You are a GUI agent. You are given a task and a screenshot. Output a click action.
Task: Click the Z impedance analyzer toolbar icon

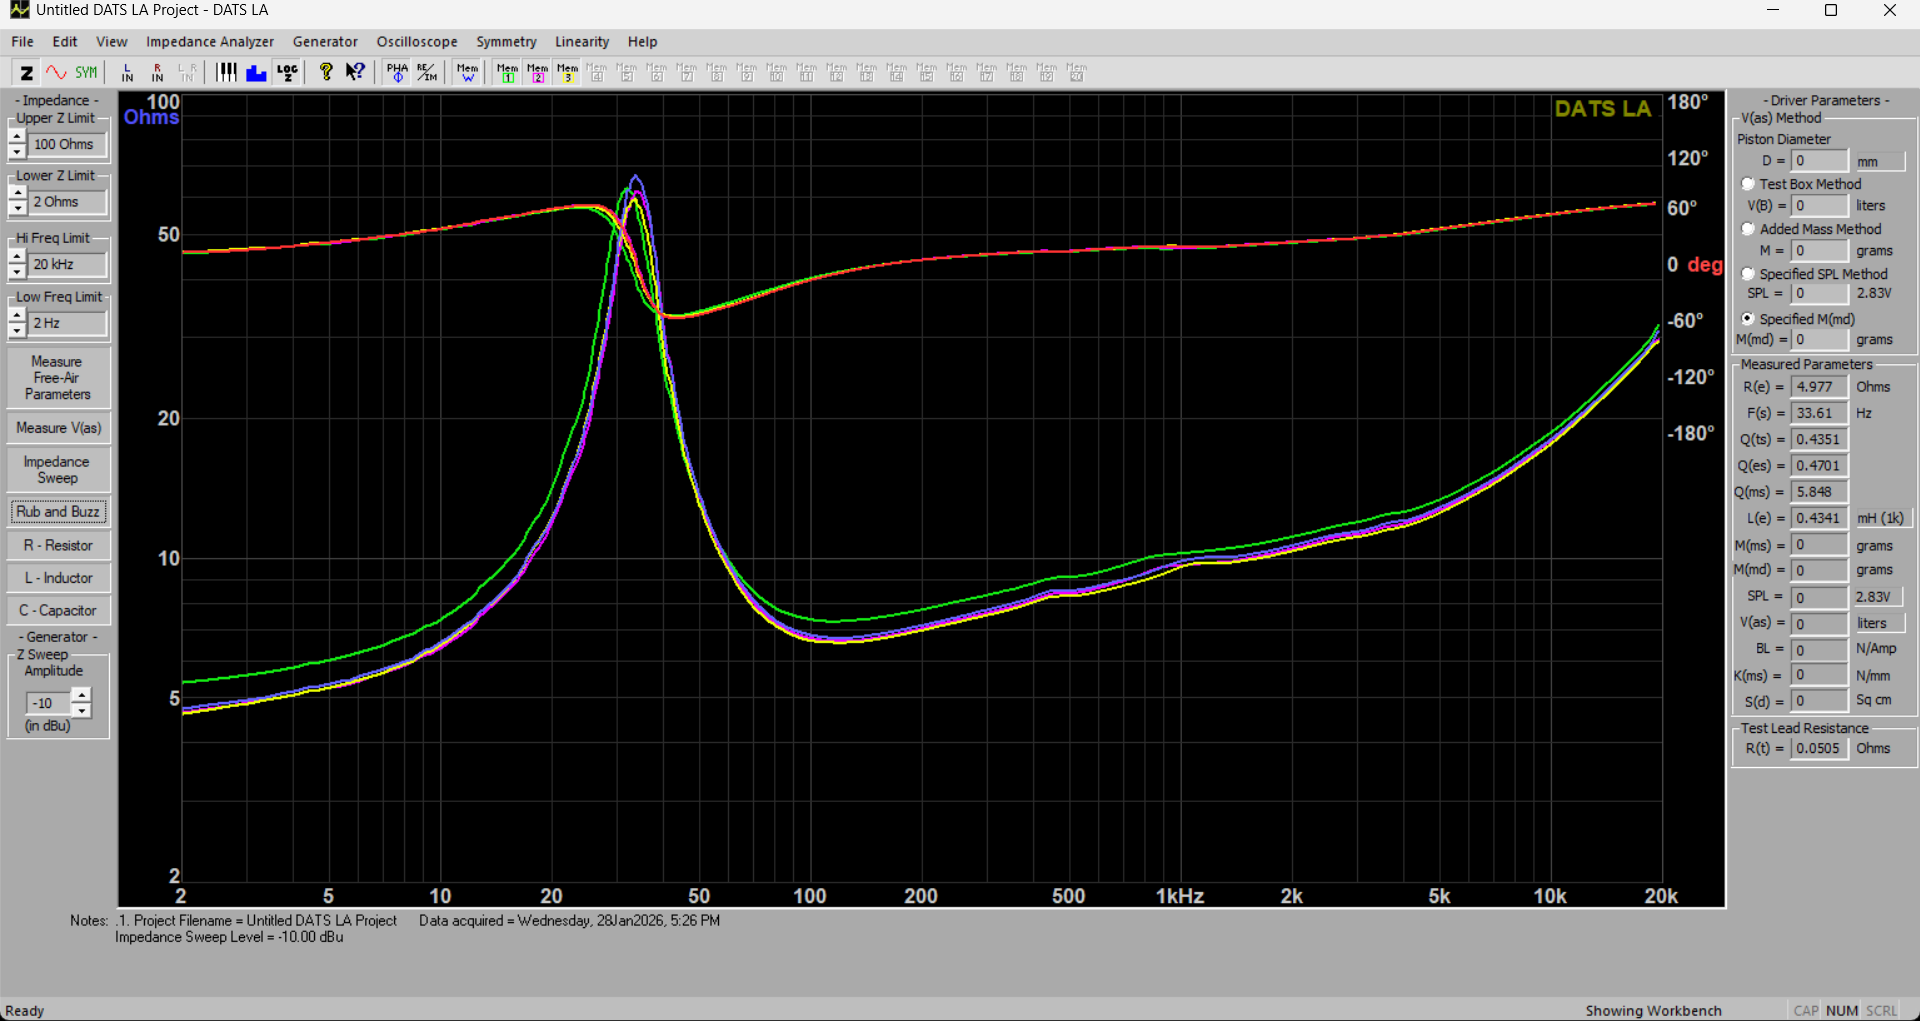[x=27, y=72]
